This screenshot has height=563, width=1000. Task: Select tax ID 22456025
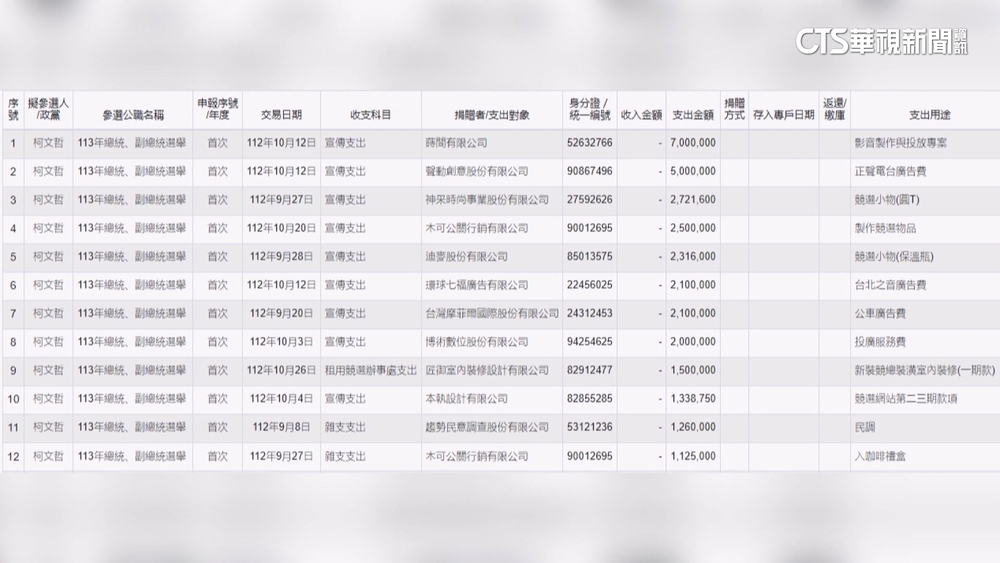pyautogui.click(x=589, y=285)
